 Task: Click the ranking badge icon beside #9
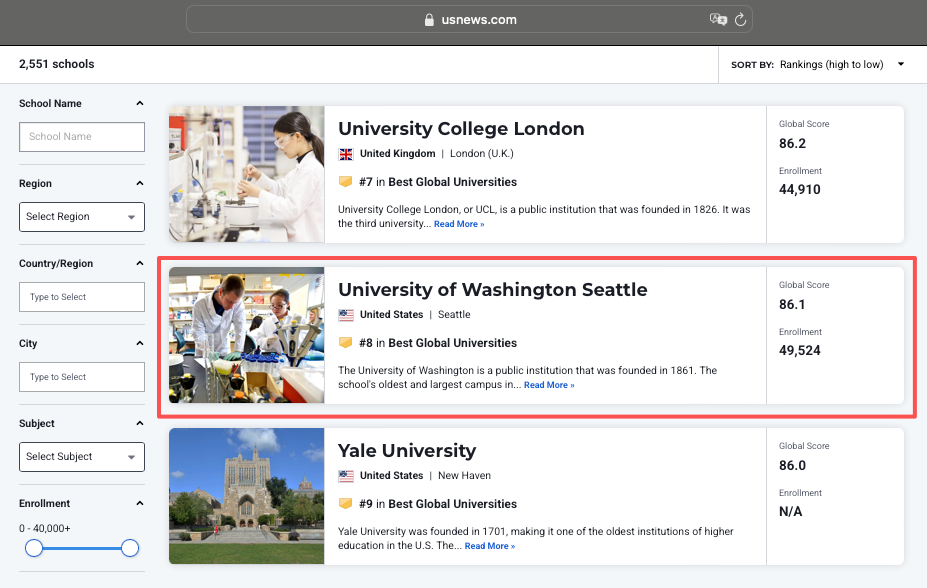[x=346, y=504]
